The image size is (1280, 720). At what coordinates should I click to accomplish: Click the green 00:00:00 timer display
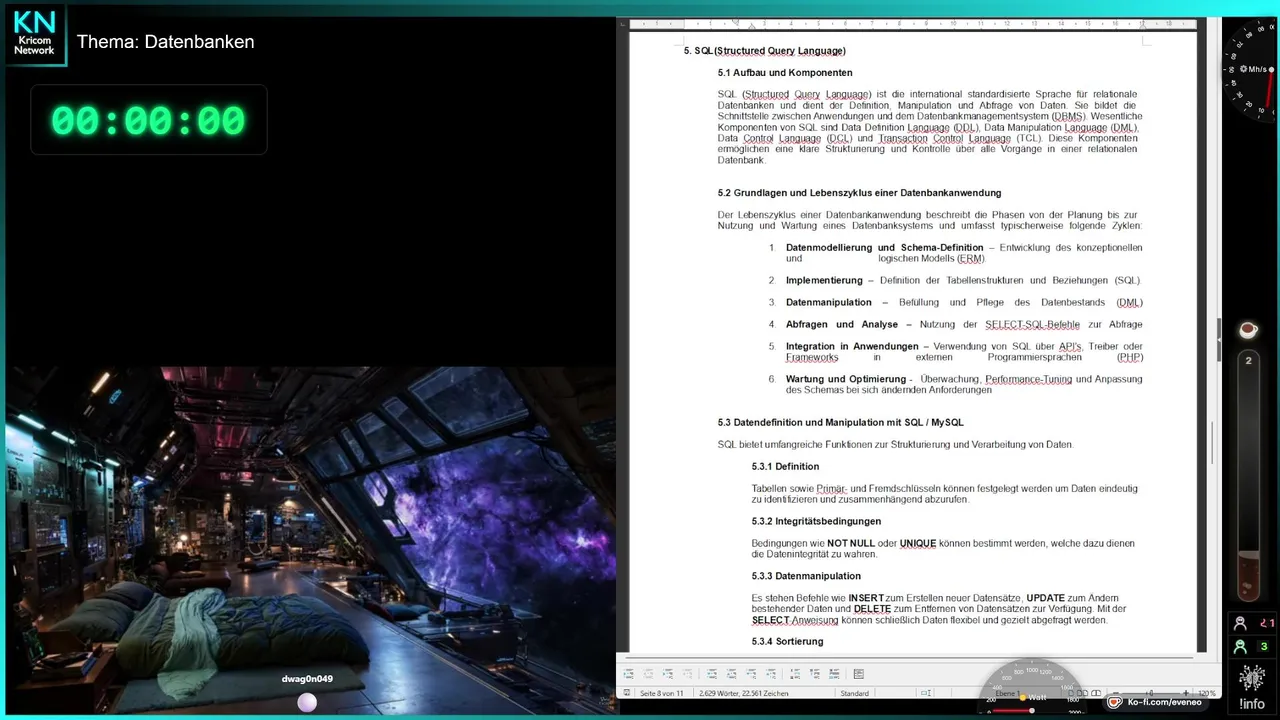click(x=148, y=120)
